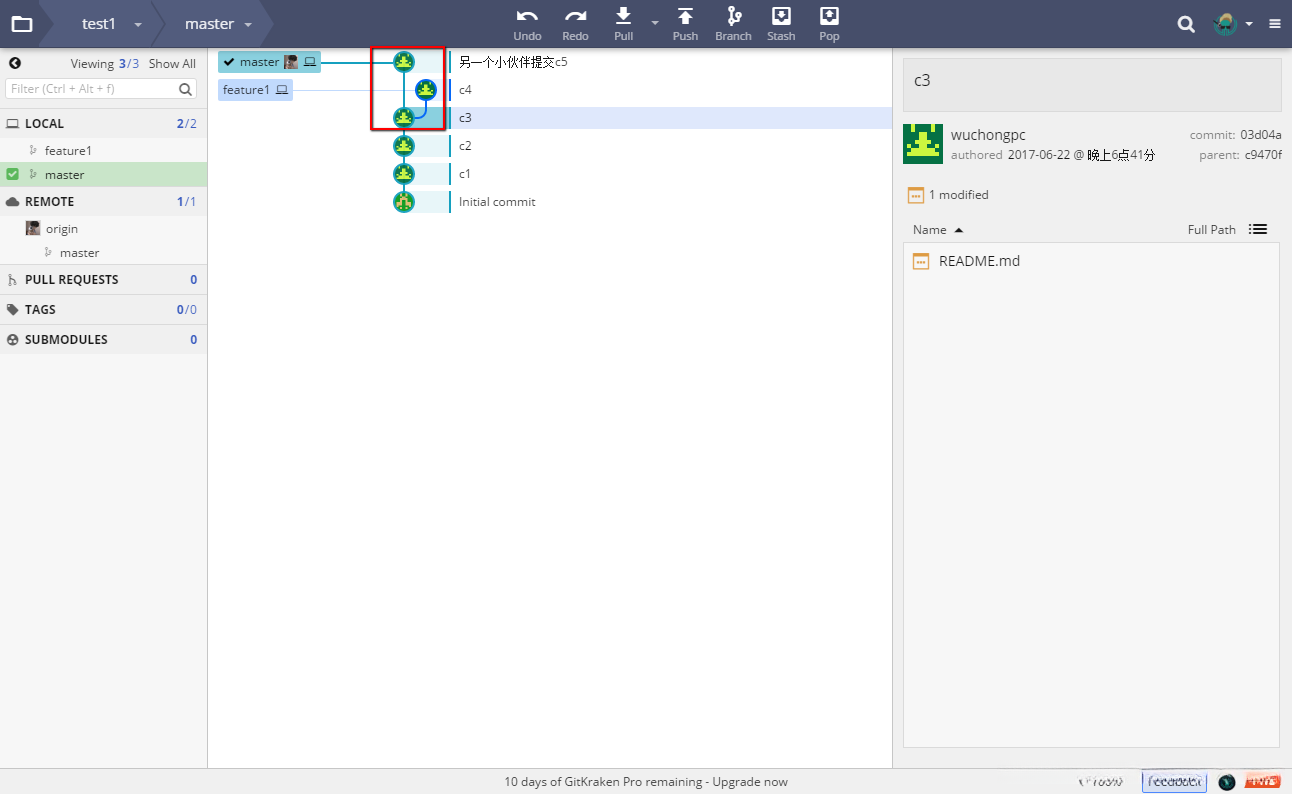Click the Undo toolbar button
The image size is (1292, 794).
pyautogui.click(x=528, y=25)
